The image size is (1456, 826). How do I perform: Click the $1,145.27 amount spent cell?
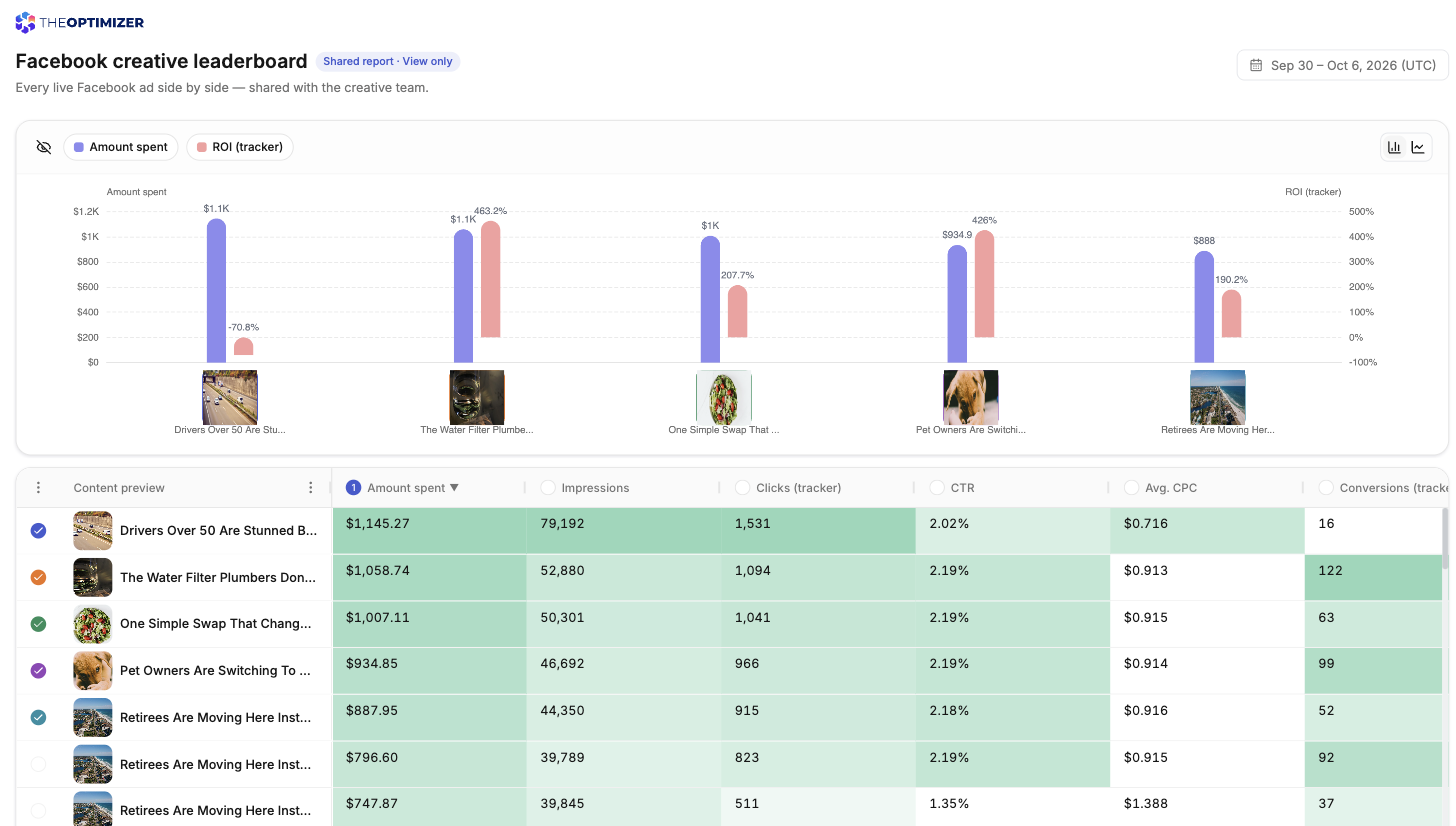pos(429,531)
